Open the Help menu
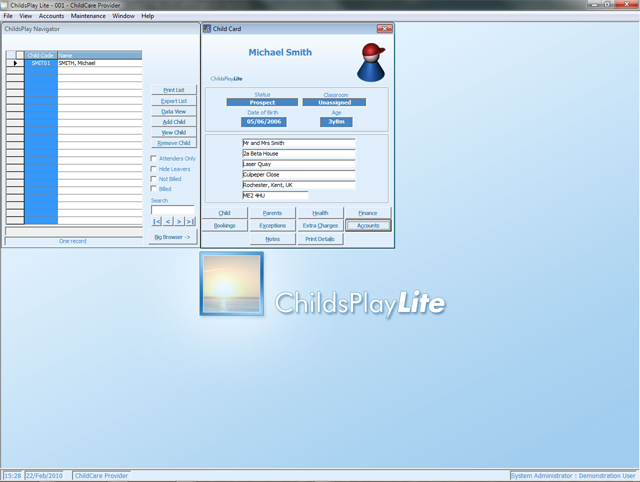 [148, 16]
